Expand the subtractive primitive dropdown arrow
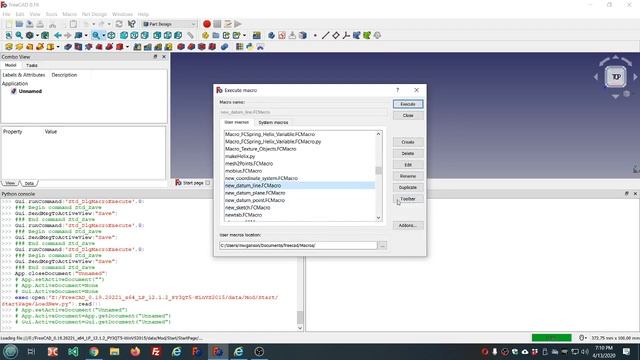Screen dimensions: 640x360 point(127,47)
